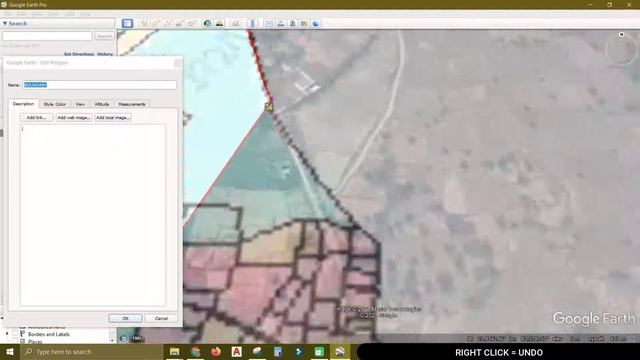The image size is (640, 360).
Task: Switch to the Style, Color tab
Action: click(x=55, y=104)
